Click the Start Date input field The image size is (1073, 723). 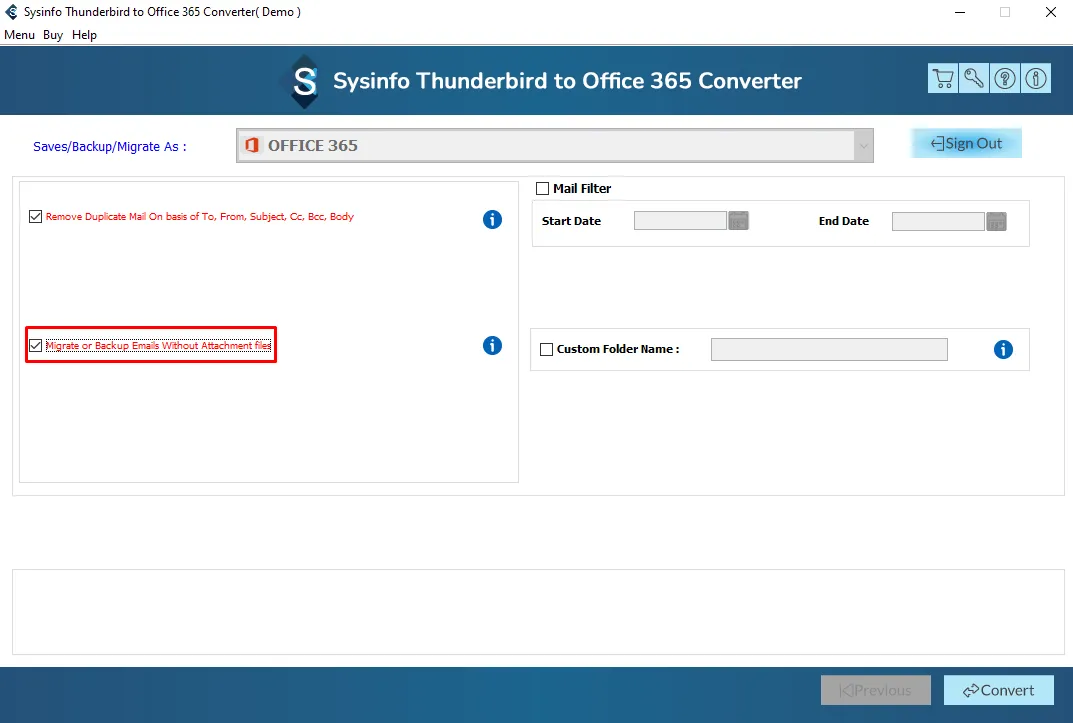point(680,221)
